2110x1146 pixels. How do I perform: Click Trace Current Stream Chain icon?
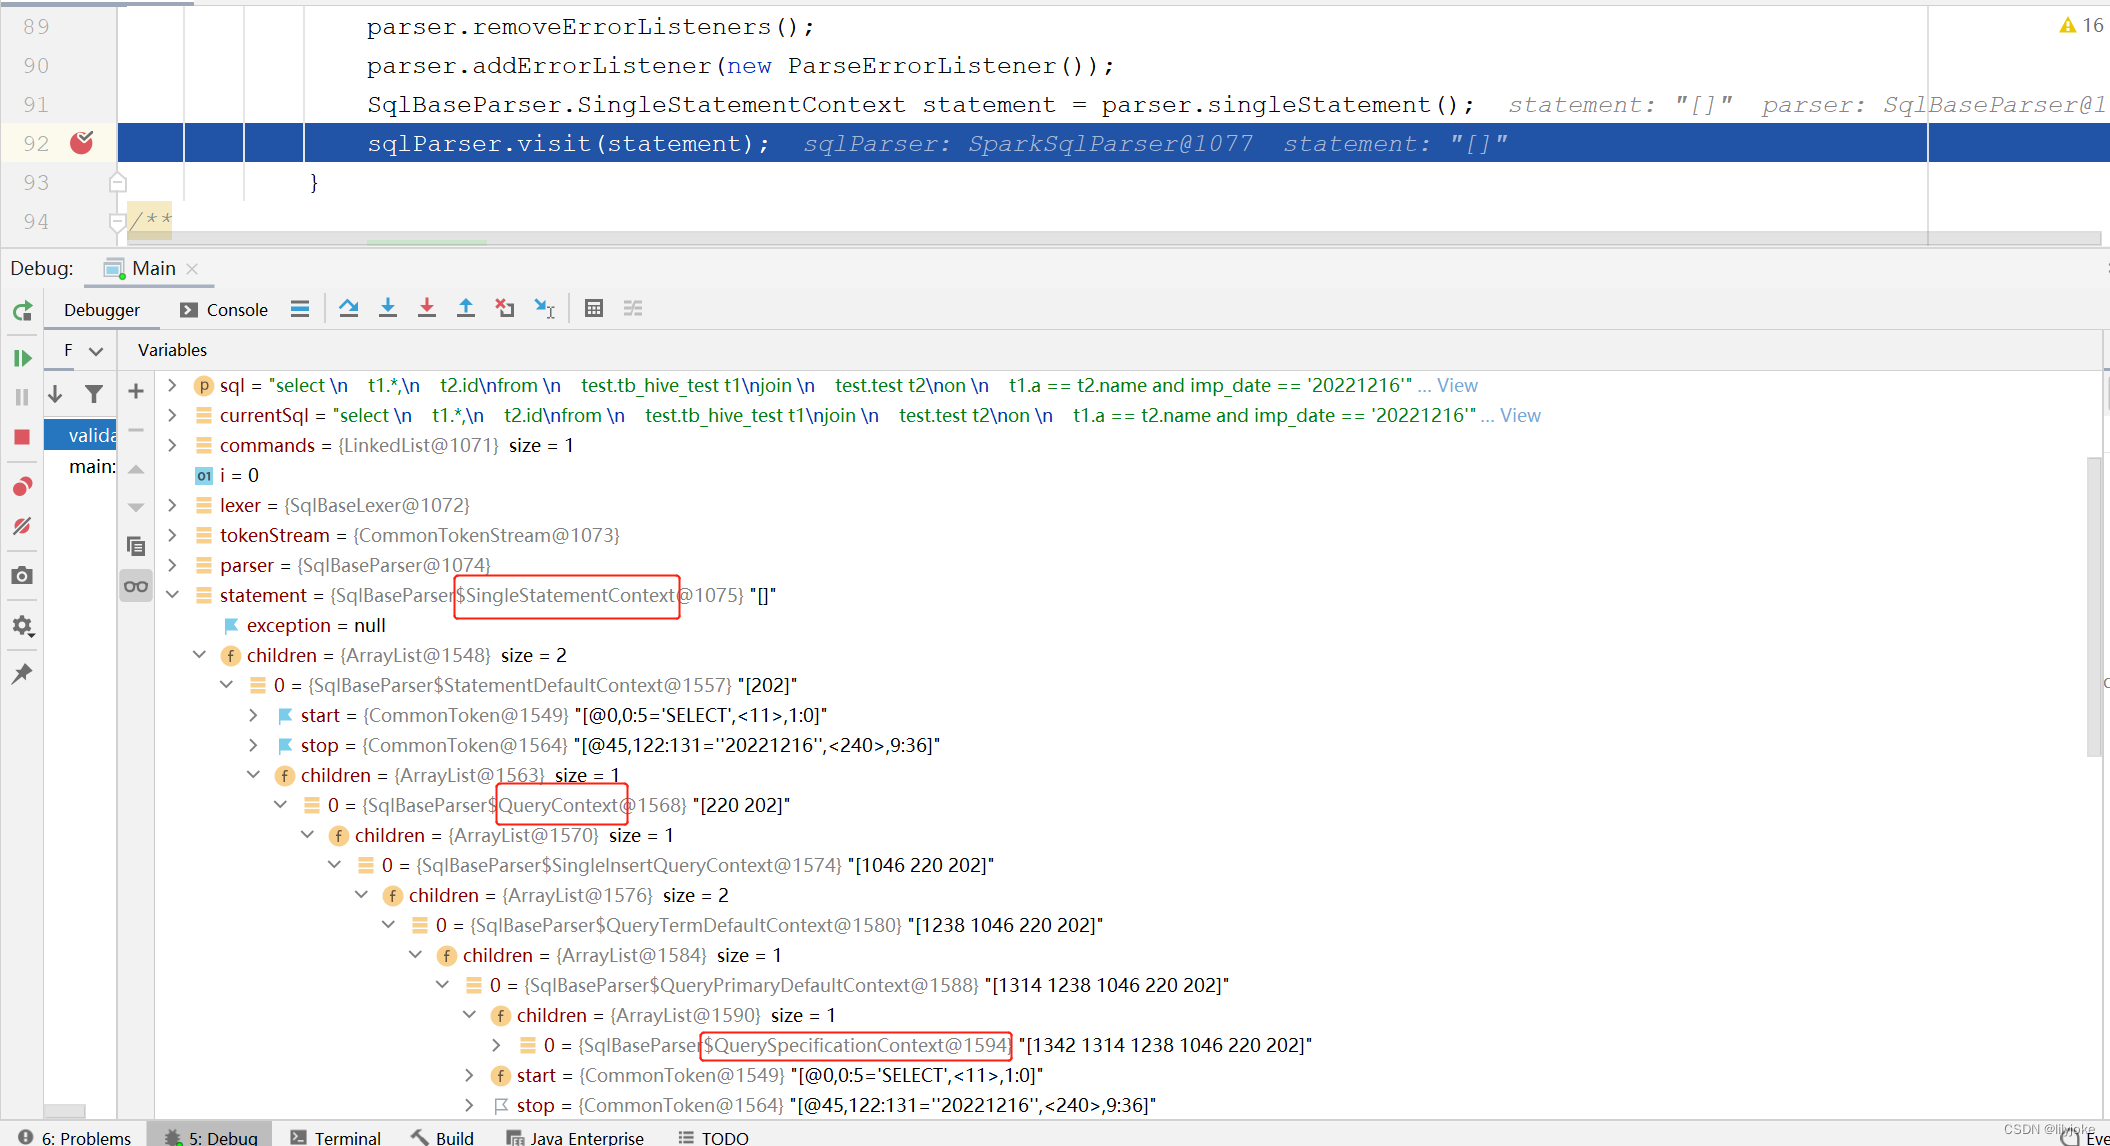pos(633,309)
